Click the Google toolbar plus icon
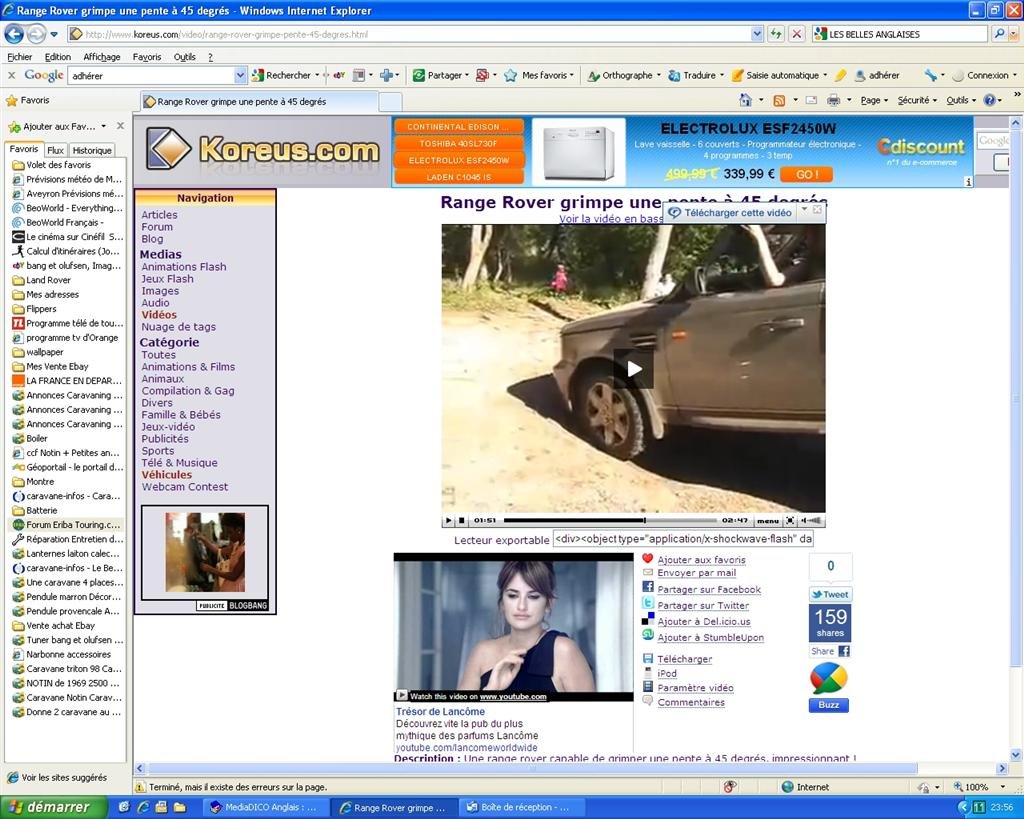The width and height of the screenshot is (1024, 819). pos(387,76)
